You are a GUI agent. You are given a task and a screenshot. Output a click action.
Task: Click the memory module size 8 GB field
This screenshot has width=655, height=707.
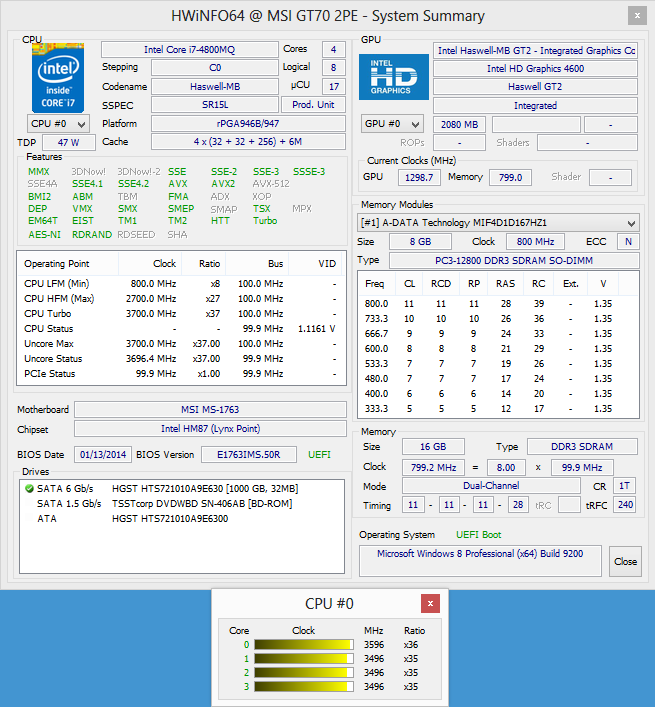pyautogui.click(x=420, y=242)
